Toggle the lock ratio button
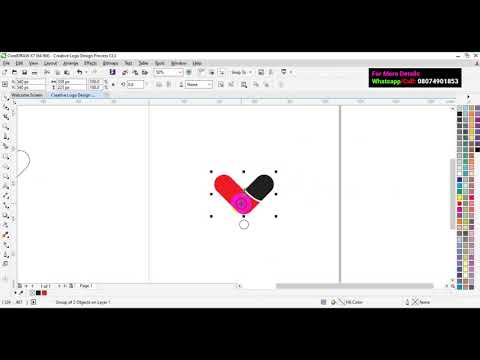The image size is (480, 360). click(113, 85)
